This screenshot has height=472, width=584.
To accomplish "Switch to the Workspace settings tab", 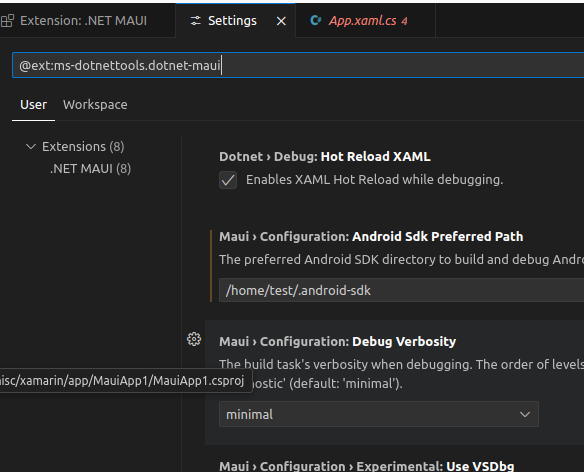I will [95, 105].
